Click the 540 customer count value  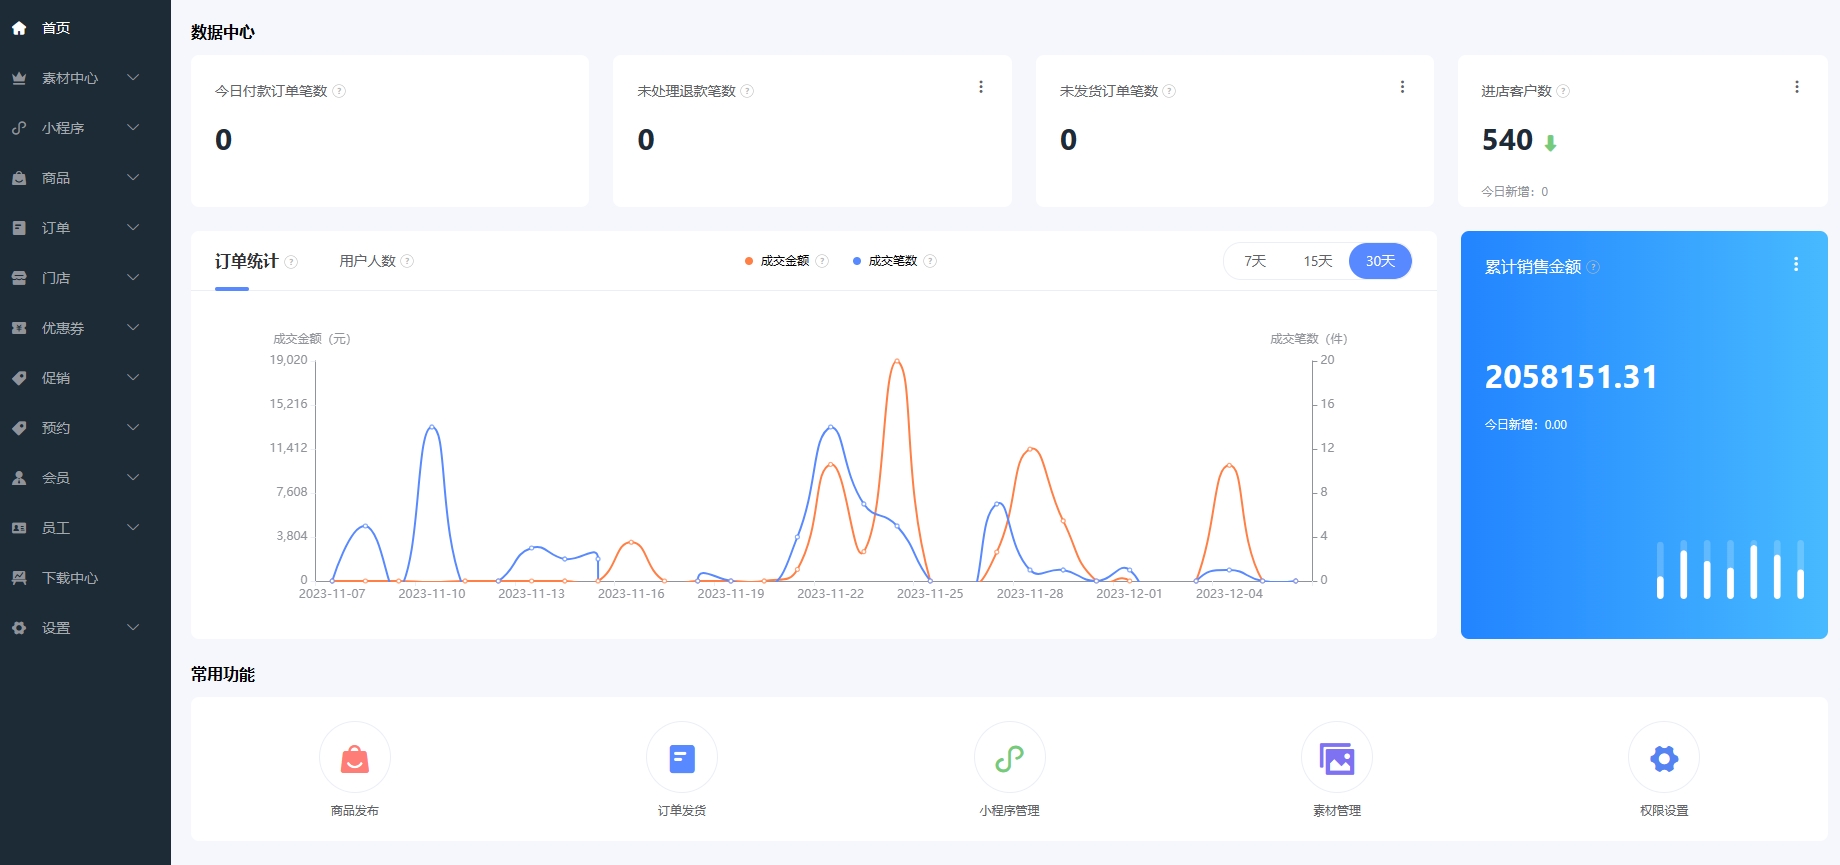[x=1507, y=140]
